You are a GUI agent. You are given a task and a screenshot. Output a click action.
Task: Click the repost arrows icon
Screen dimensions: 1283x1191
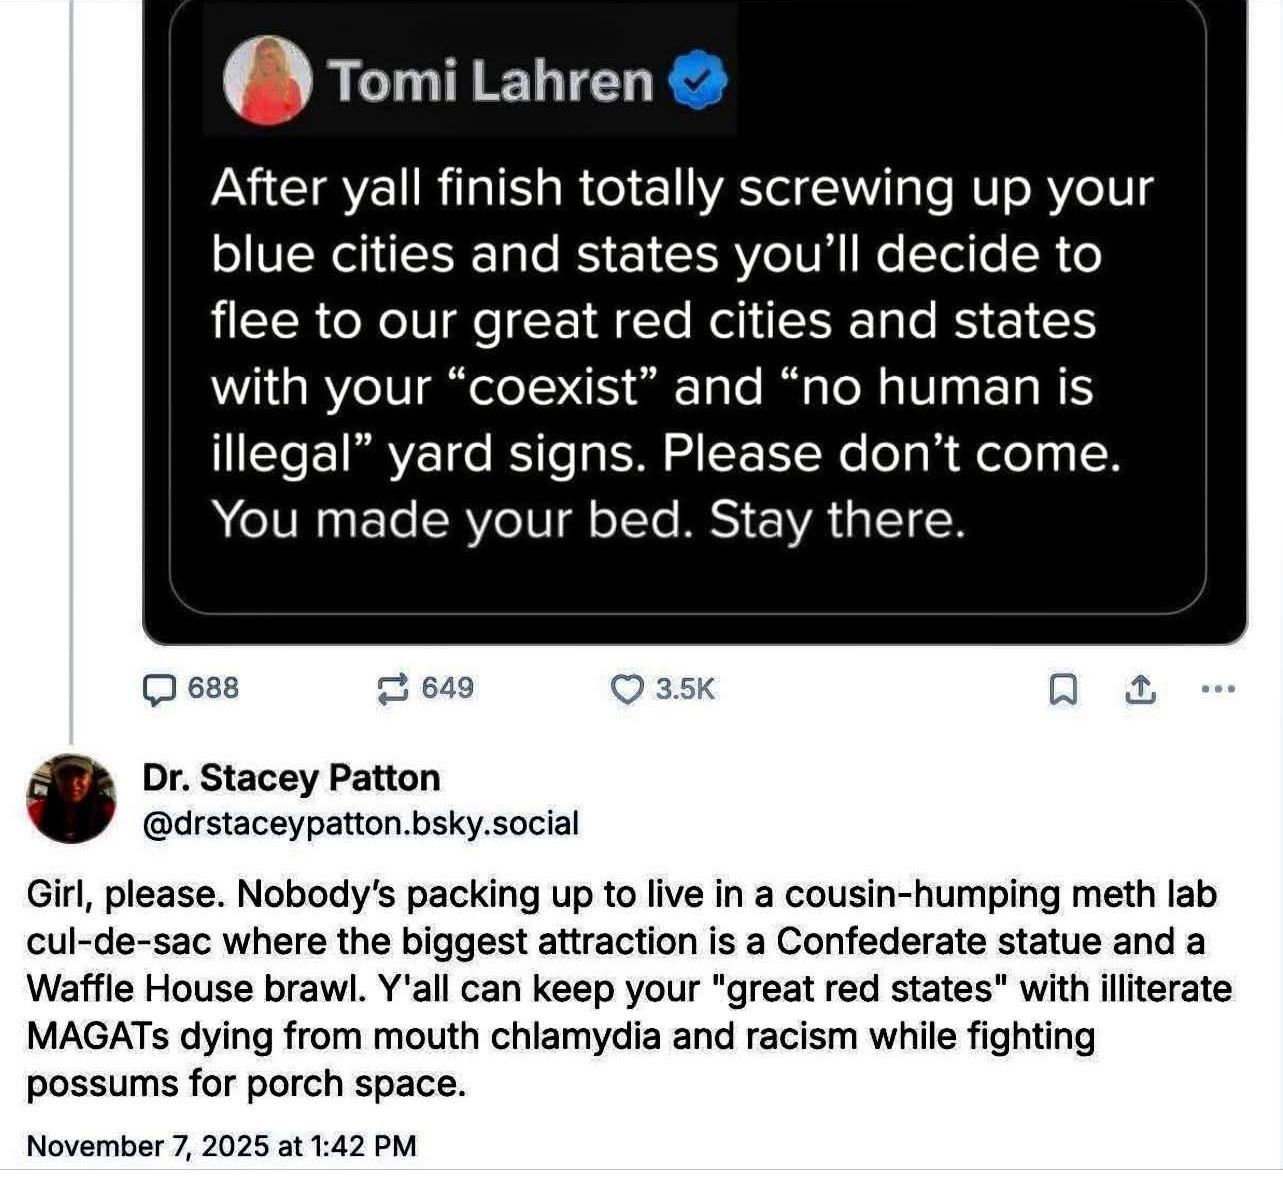(x=392, y=689)
